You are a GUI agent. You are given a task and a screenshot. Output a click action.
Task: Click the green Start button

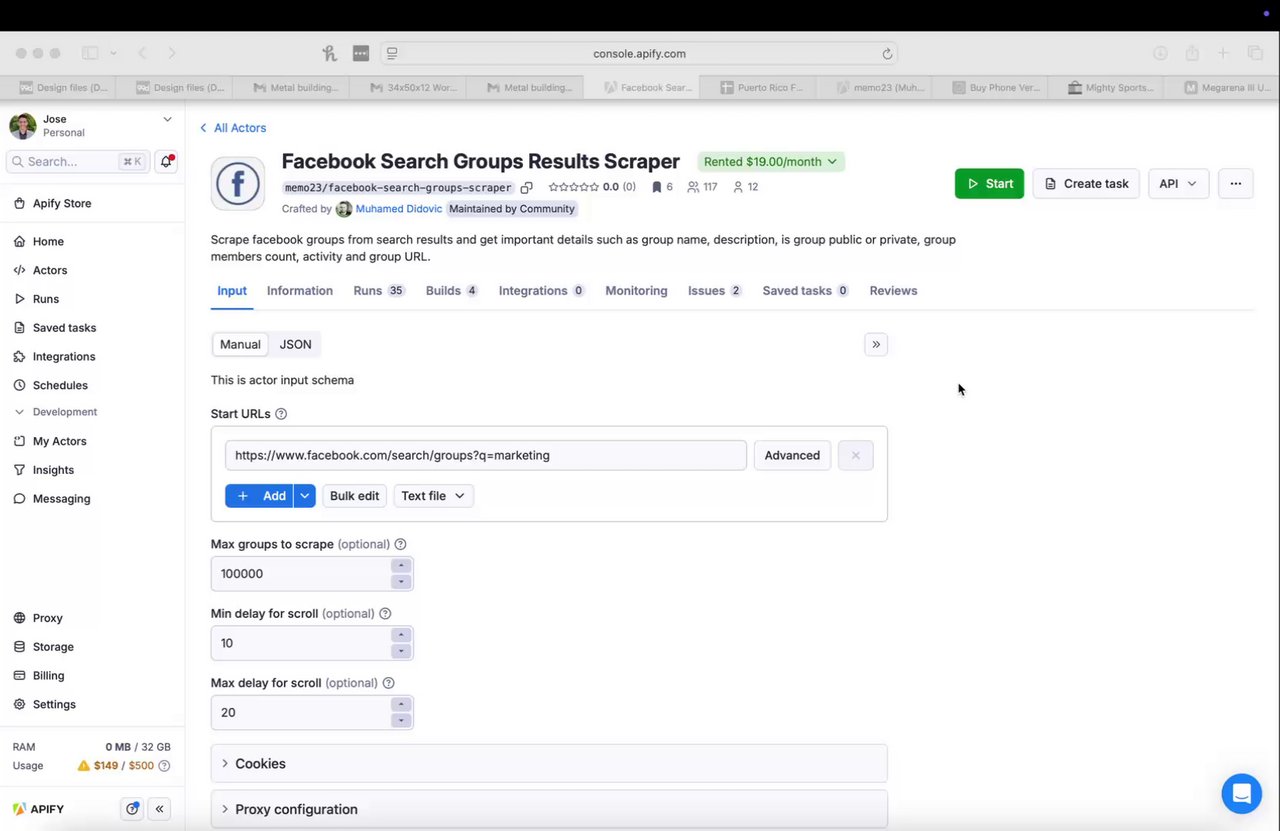pos(989,184)
